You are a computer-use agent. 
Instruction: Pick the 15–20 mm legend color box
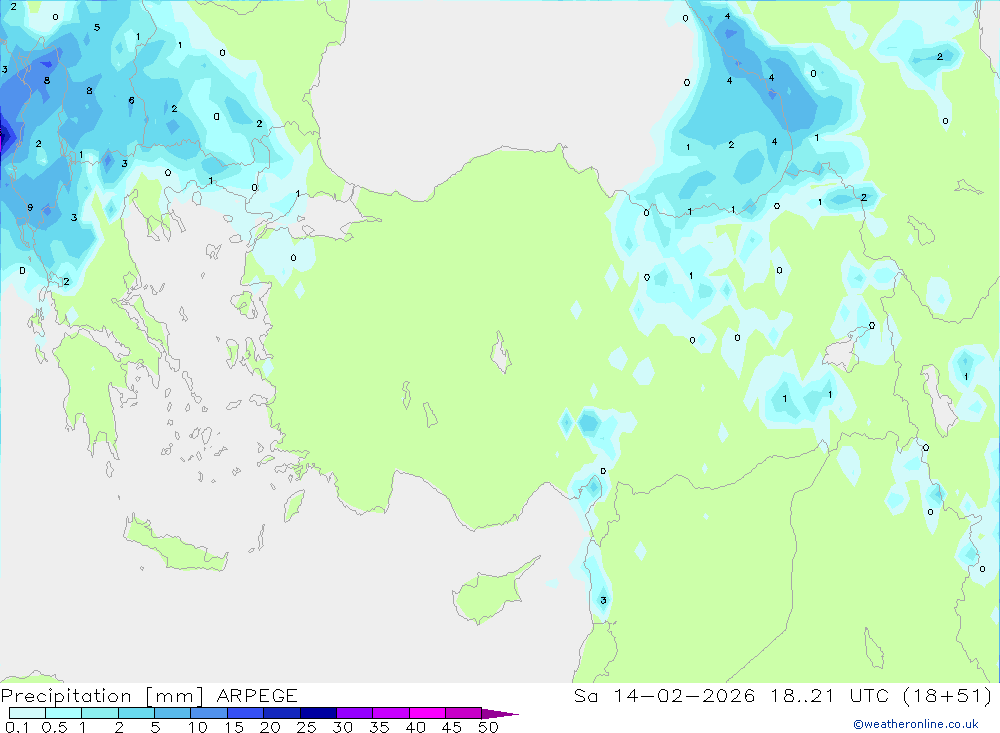pos(246,713)
